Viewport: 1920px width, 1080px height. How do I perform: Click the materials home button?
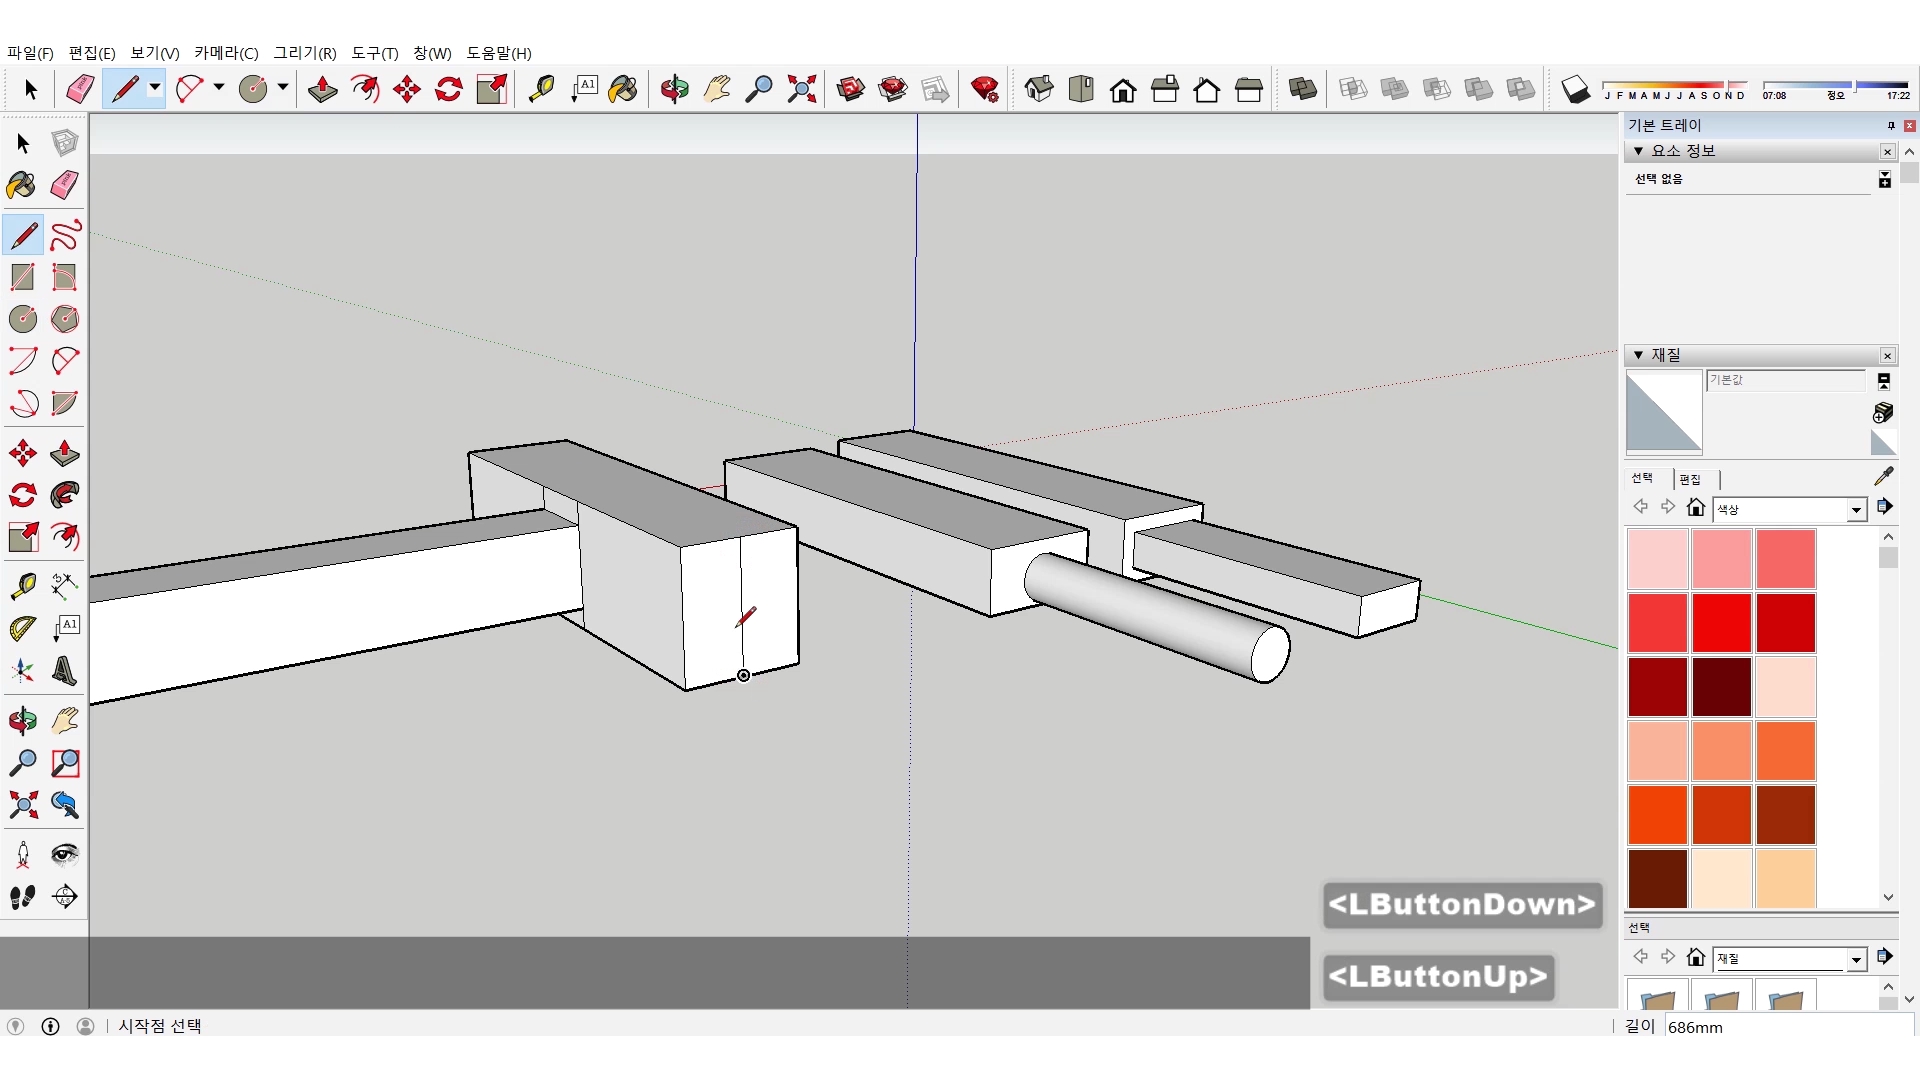pyautogui.click(x=1695, y=508)
